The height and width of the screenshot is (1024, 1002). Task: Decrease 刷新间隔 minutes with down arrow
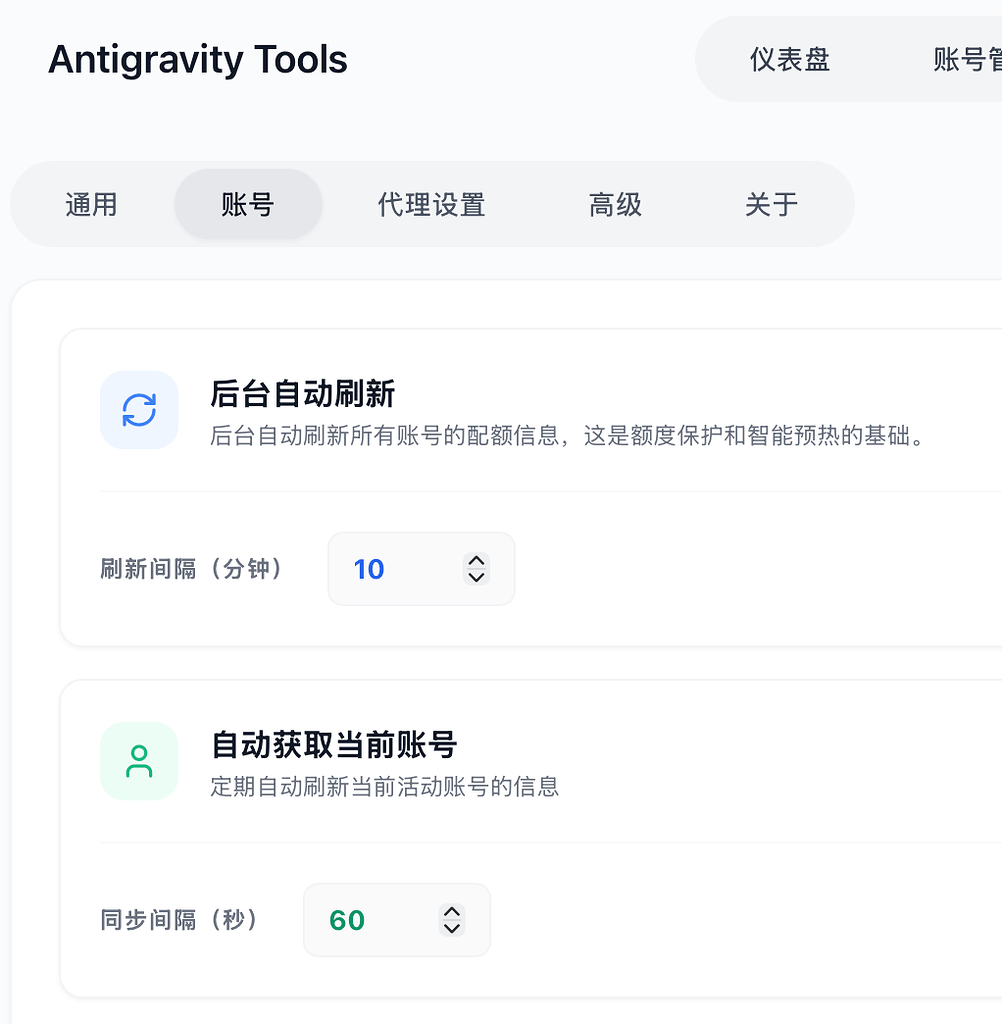pyautogui.click(x=477, y=577)
